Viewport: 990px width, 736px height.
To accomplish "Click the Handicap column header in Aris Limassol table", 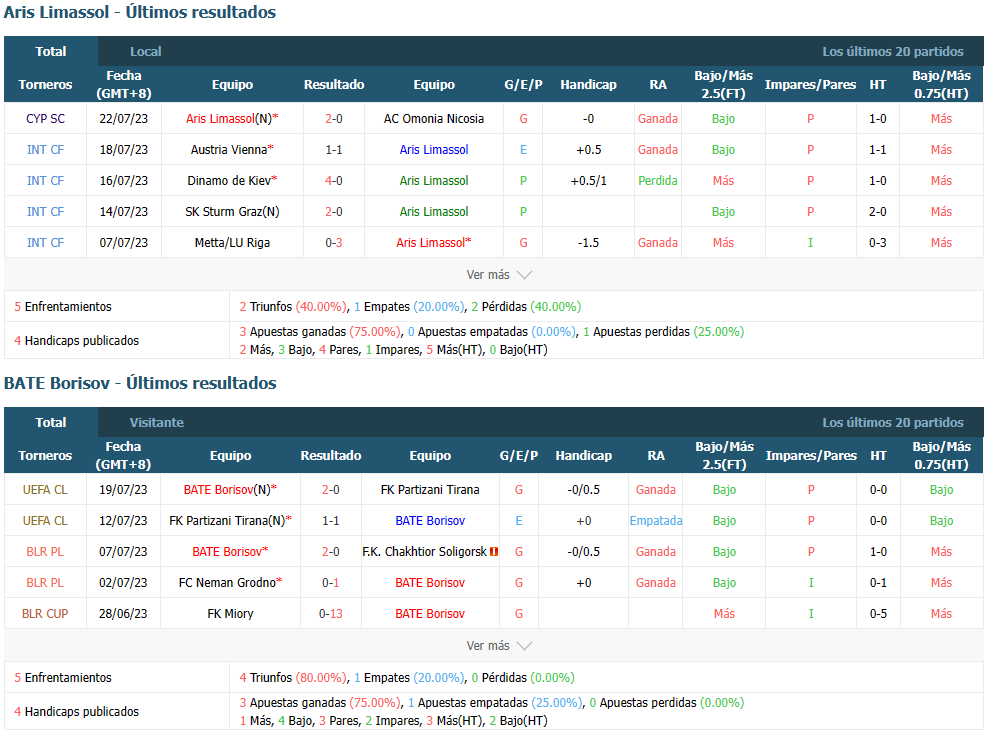I will tap(588, 85).
